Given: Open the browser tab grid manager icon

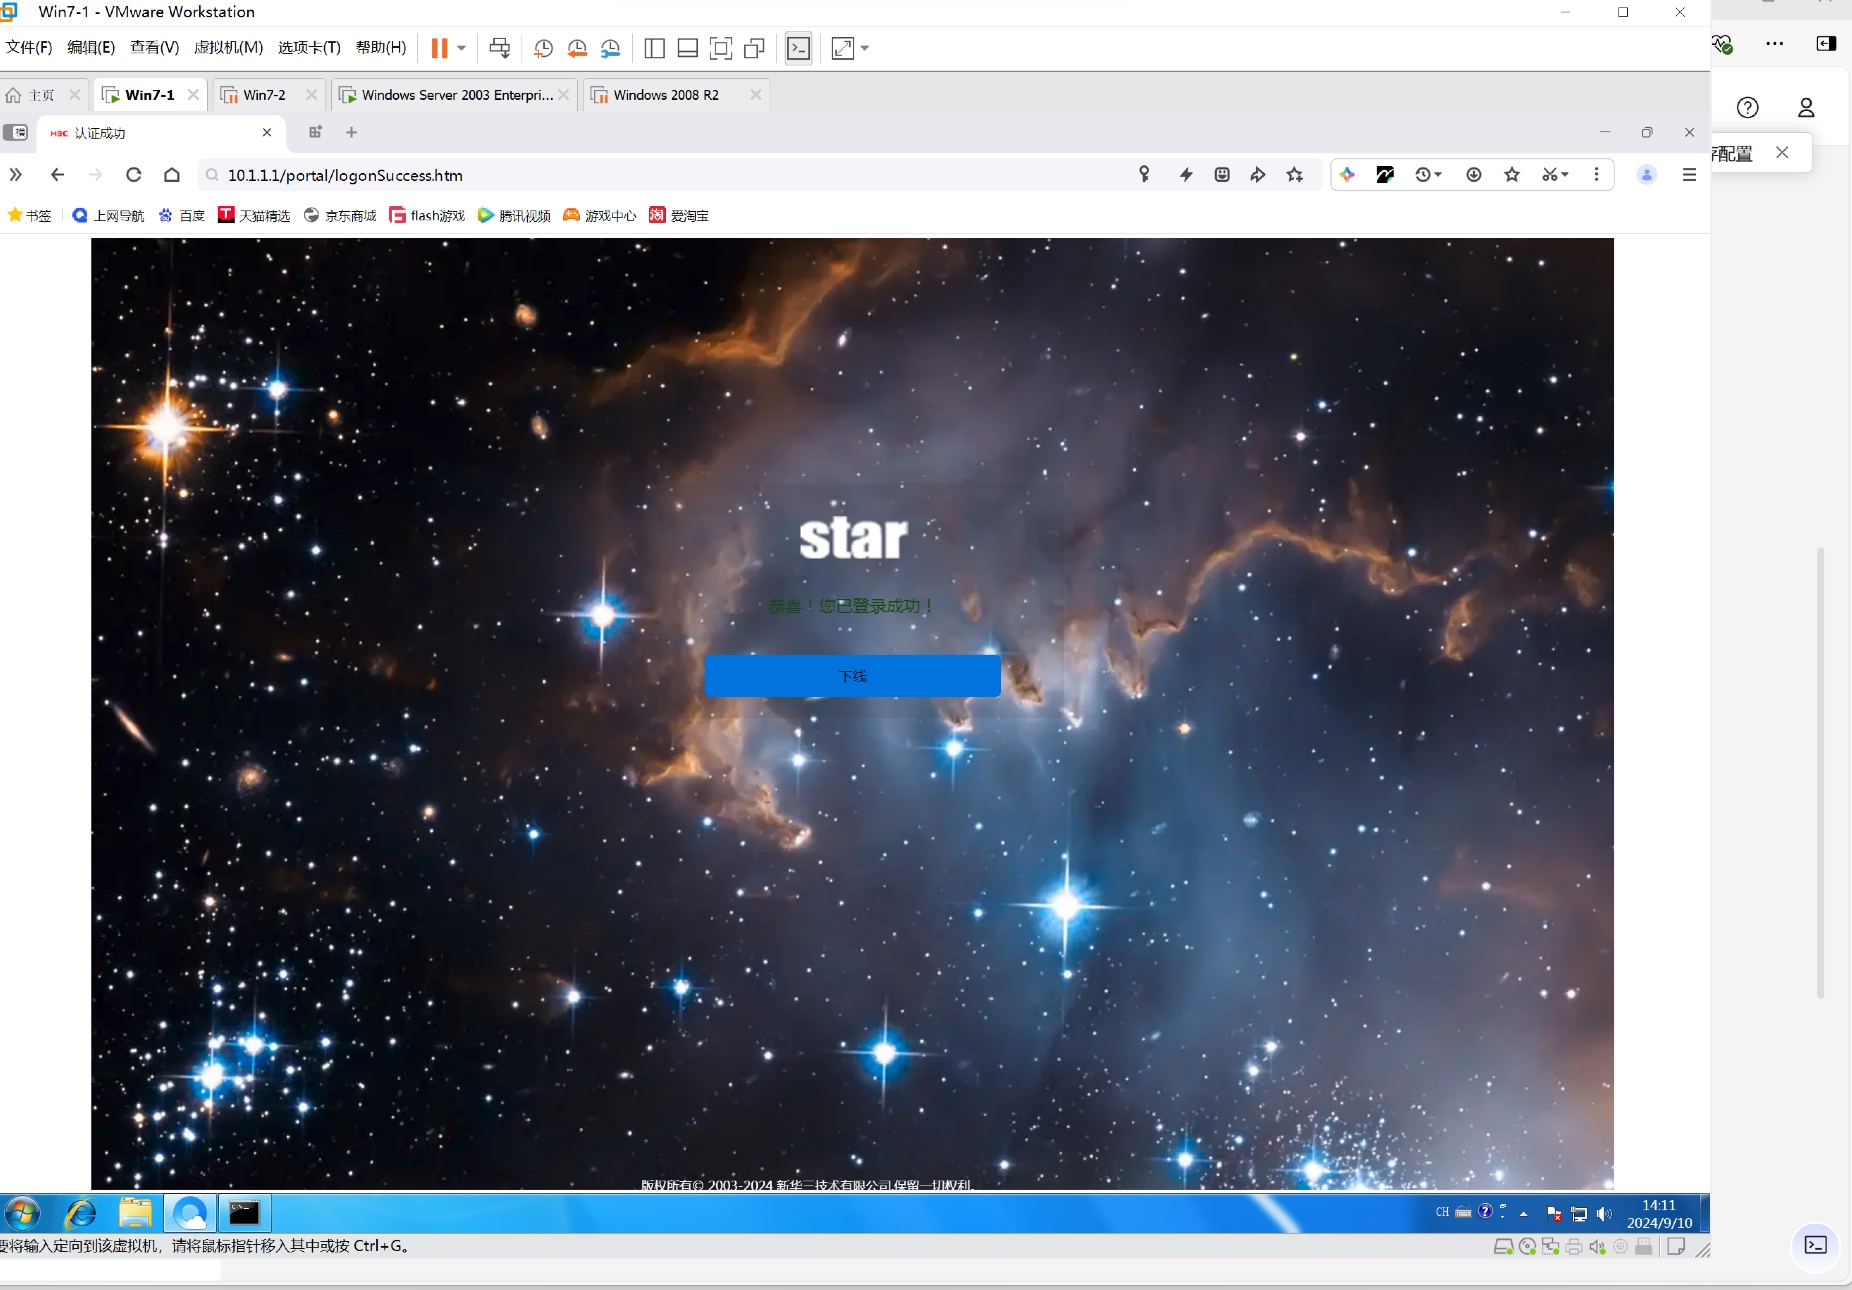Looking at the screenshot, I should [316, 132].
